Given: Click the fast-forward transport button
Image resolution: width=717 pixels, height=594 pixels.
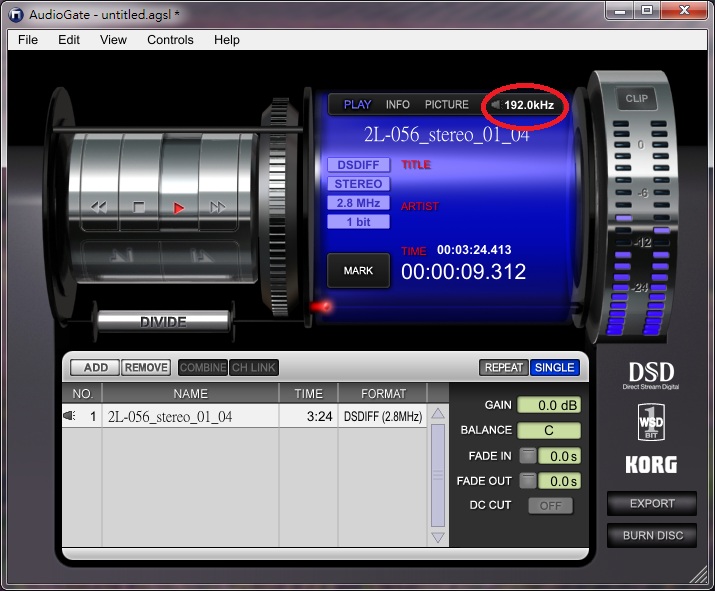Looking at the screenshot, I should click(x=218, y=208).
